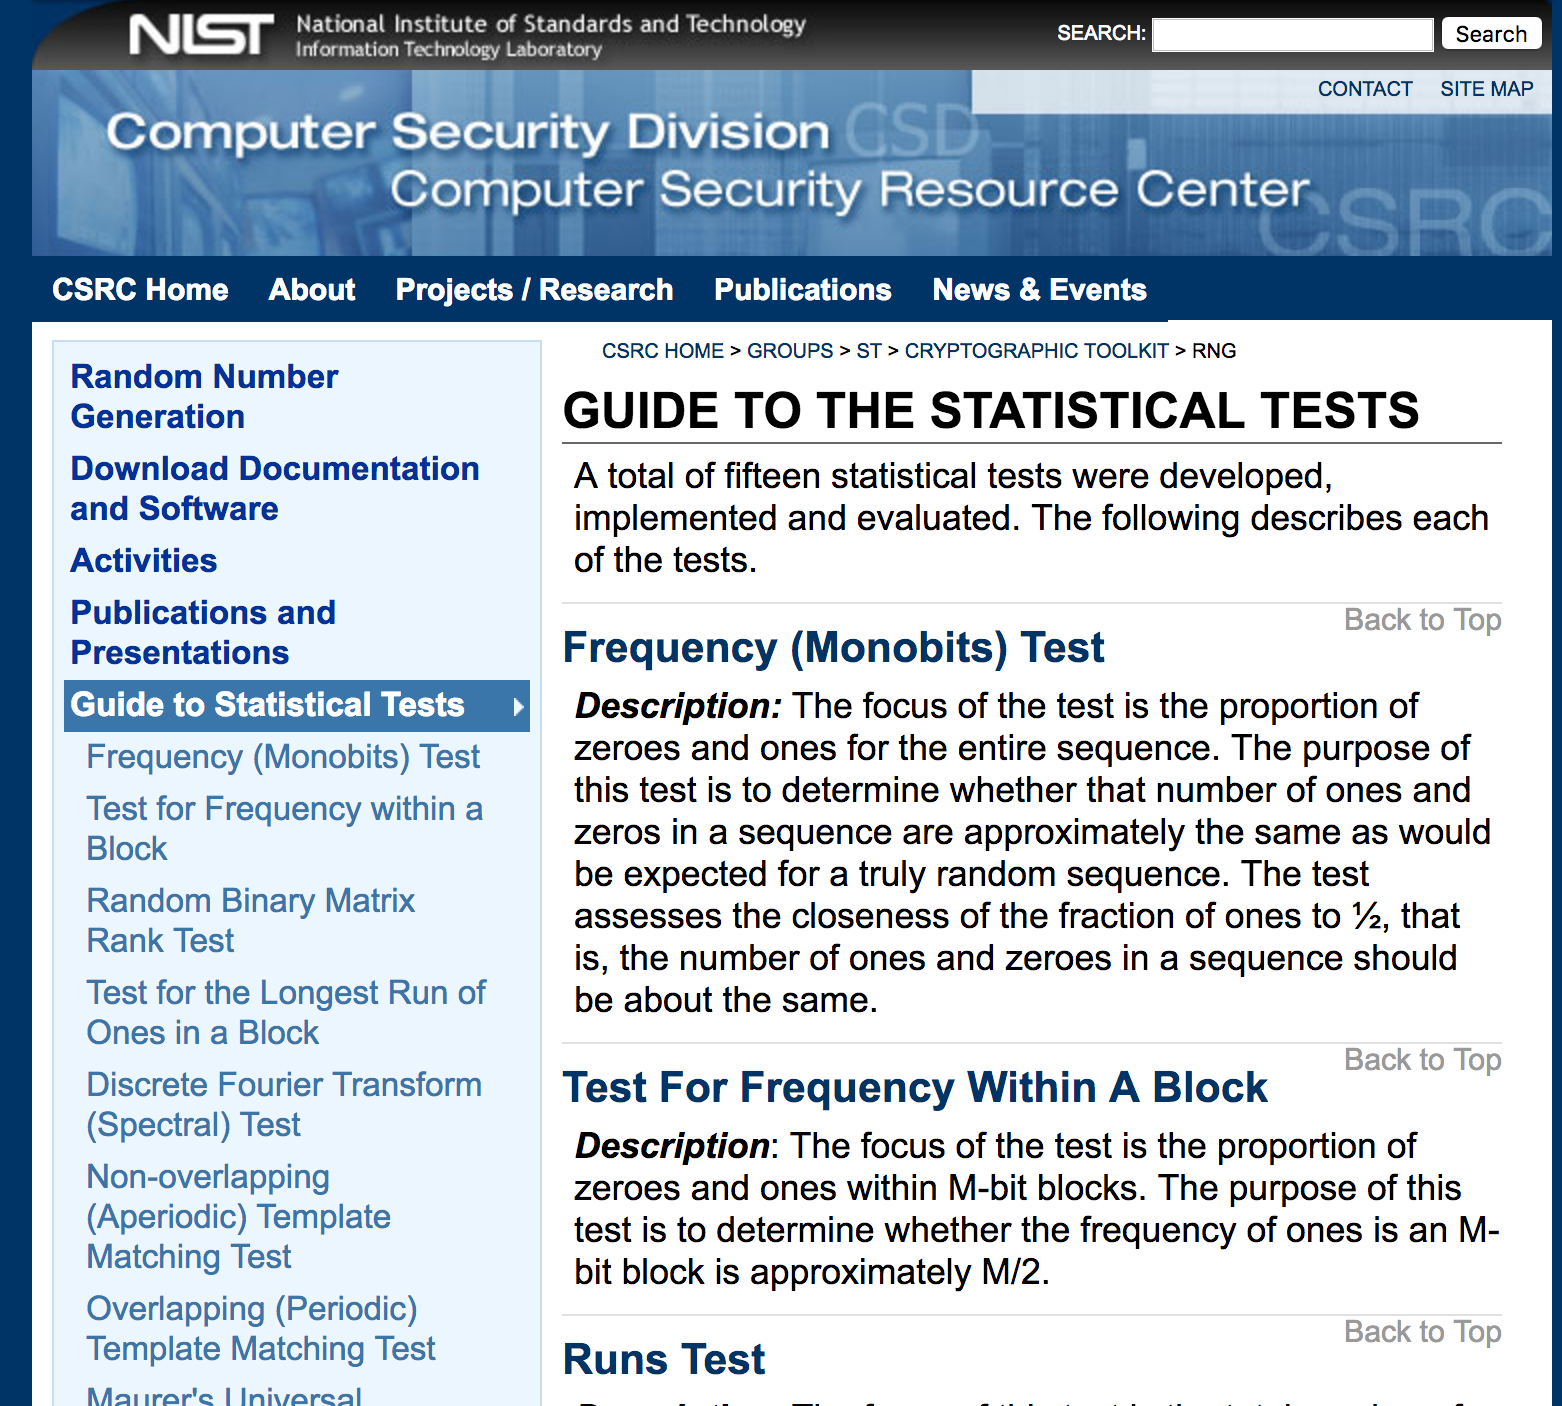Viewport: 1562px width, 1406px height.
Task: Click the Computer Security Division banner
Action: (x=468, y=132)
